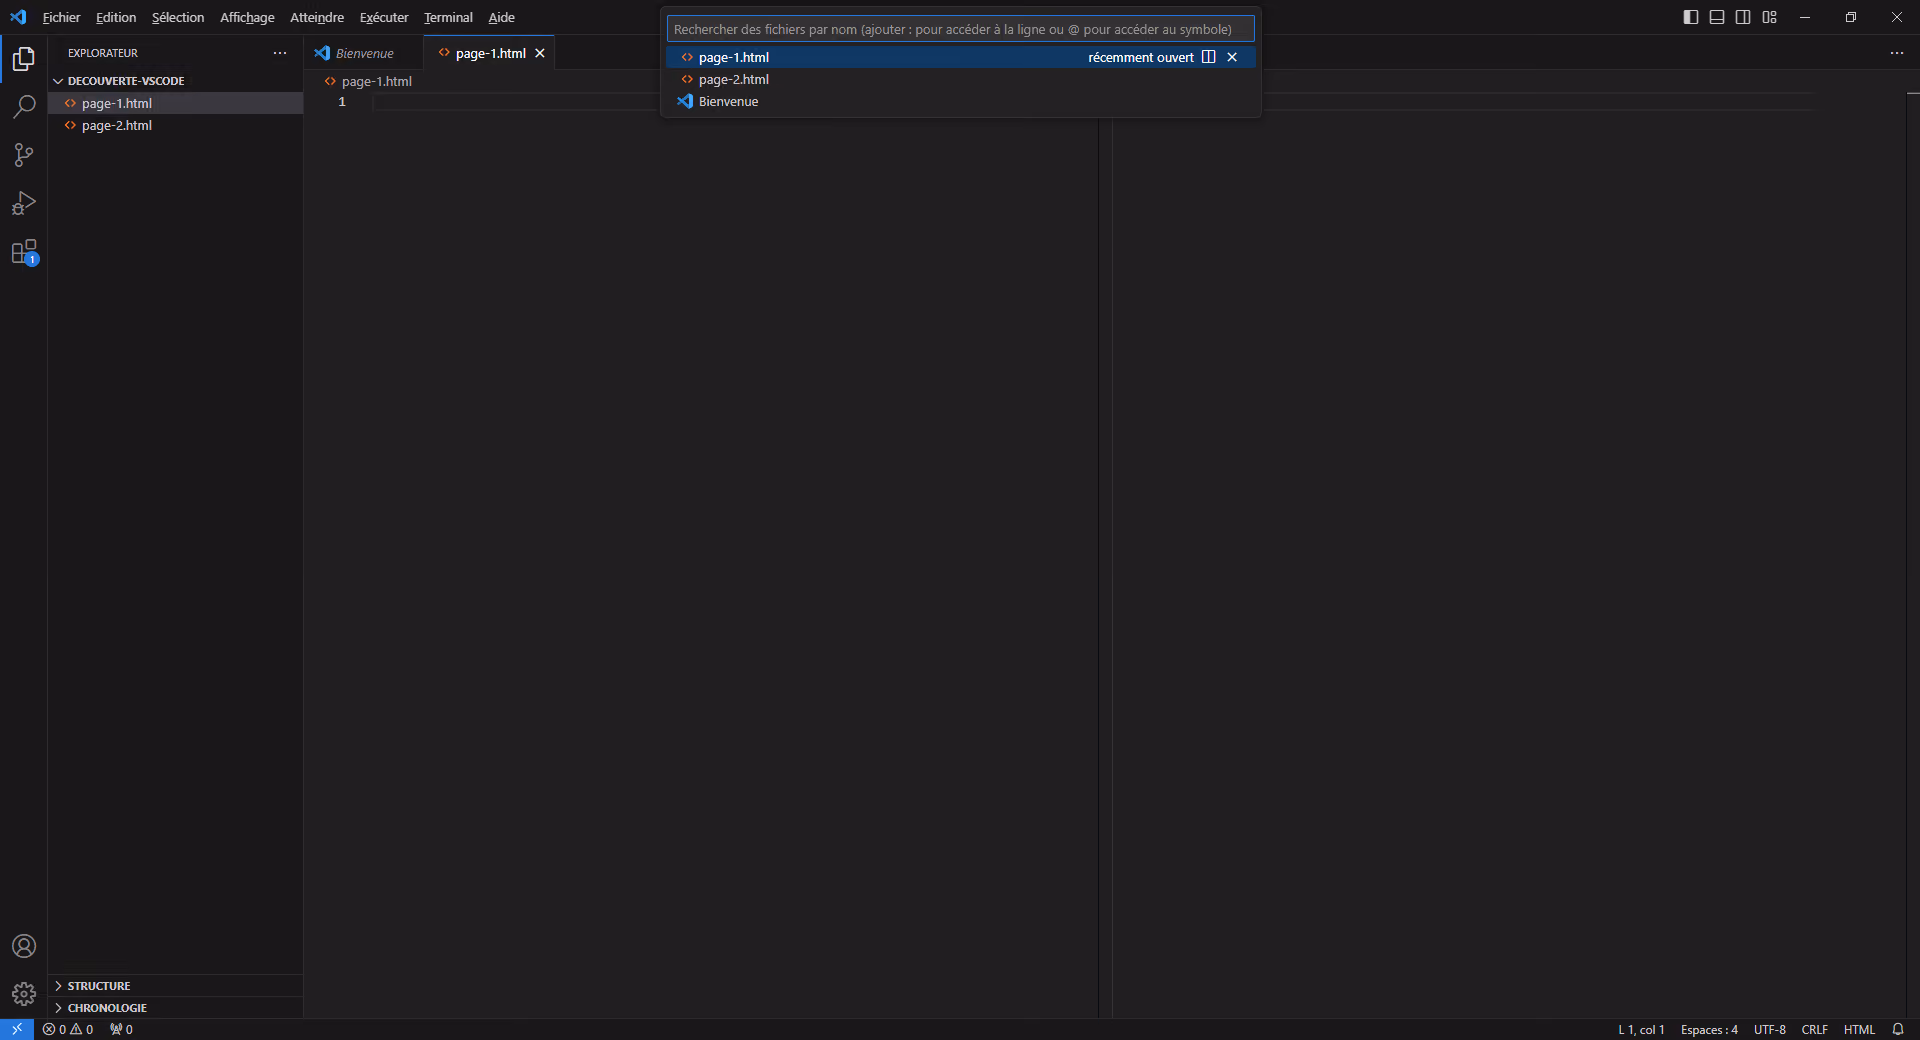Image resolution: width=1920 pixels, height=1040 pixels.
Task: Change encoding via UTF-8 status entry
Action: [x=1769, y=1029]
